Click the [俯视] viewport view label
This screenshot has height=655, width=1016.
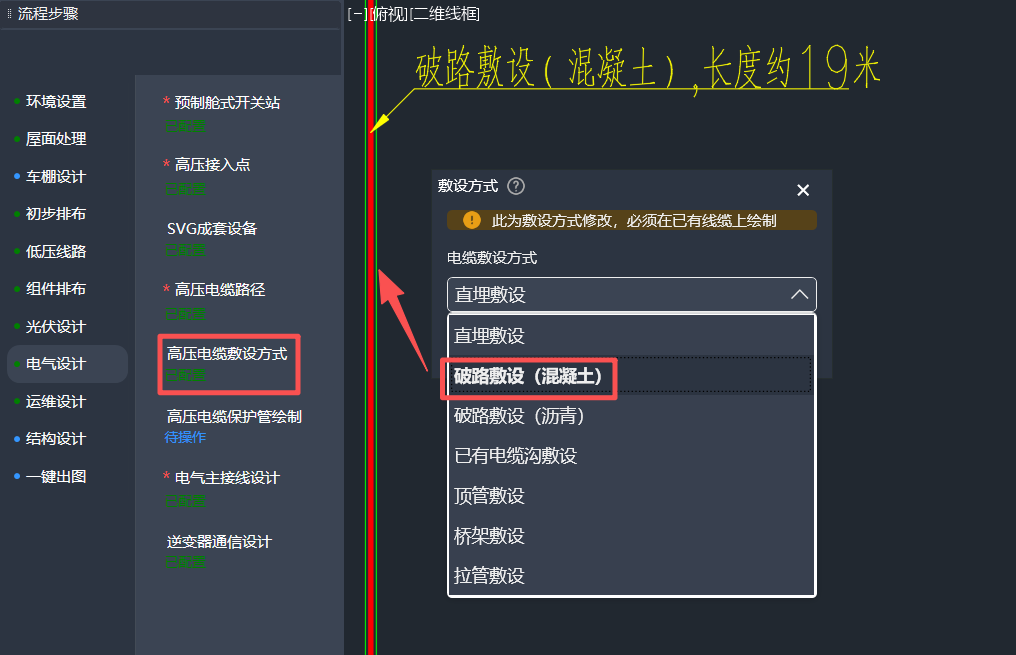(388, 14)
